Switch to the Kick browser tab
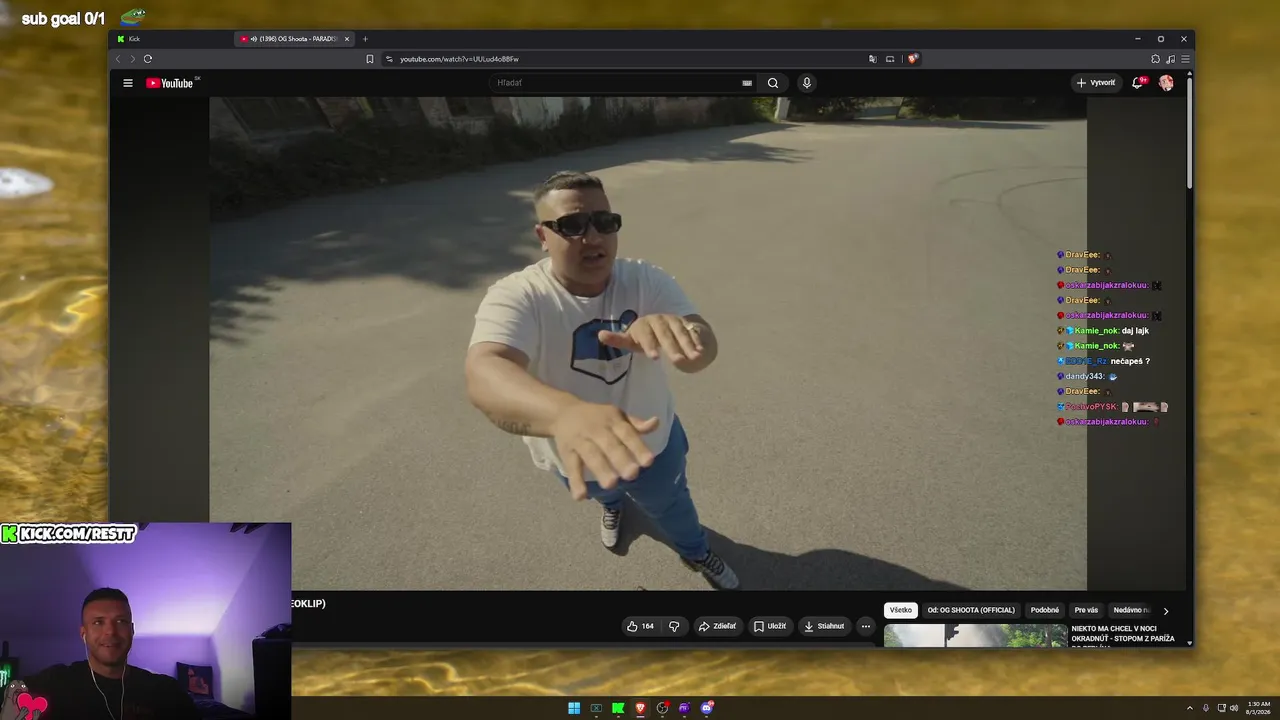Screen dimensions: 1280x720 (171, 39)
